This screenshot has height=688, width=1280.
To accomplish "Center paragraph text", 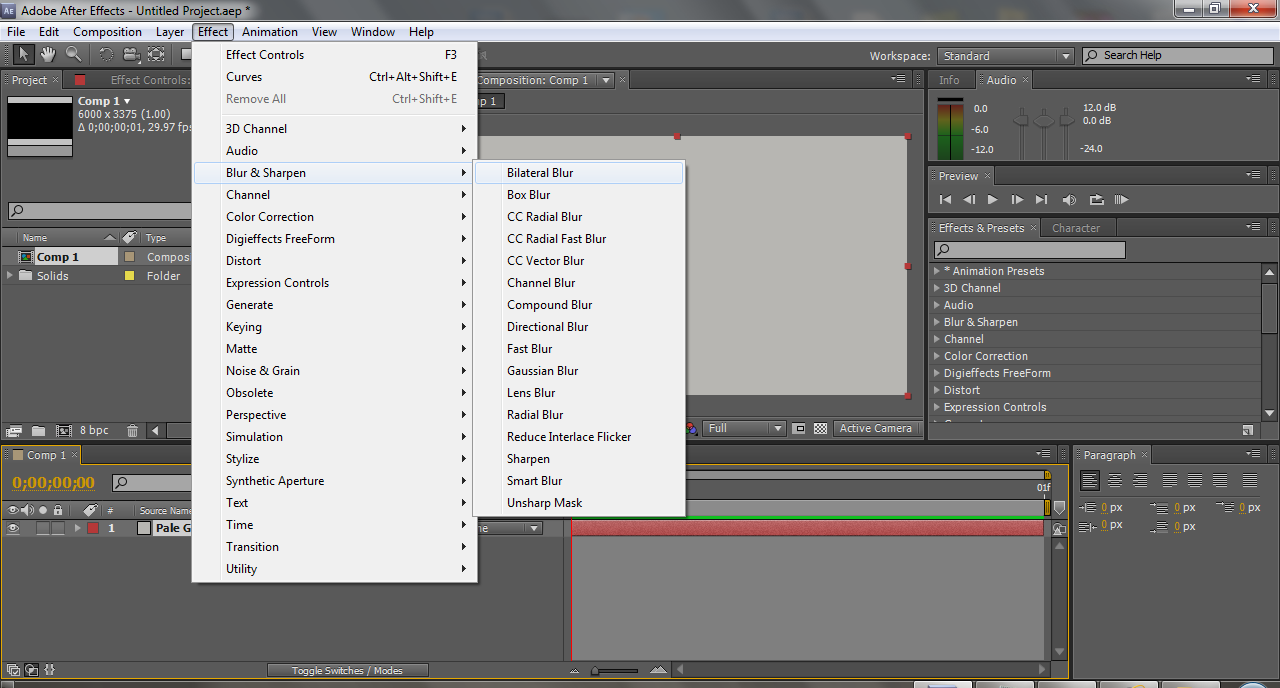I will (1114, 481).
